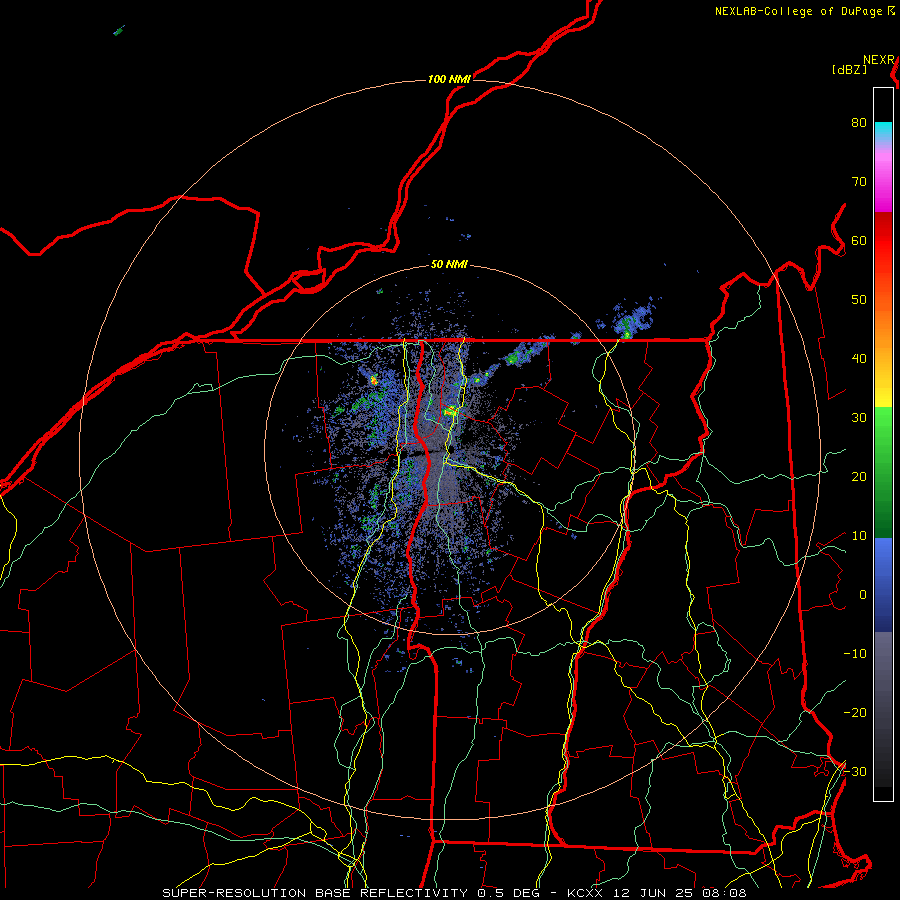Click the "50 NMI" range ring label

[449, 265]
